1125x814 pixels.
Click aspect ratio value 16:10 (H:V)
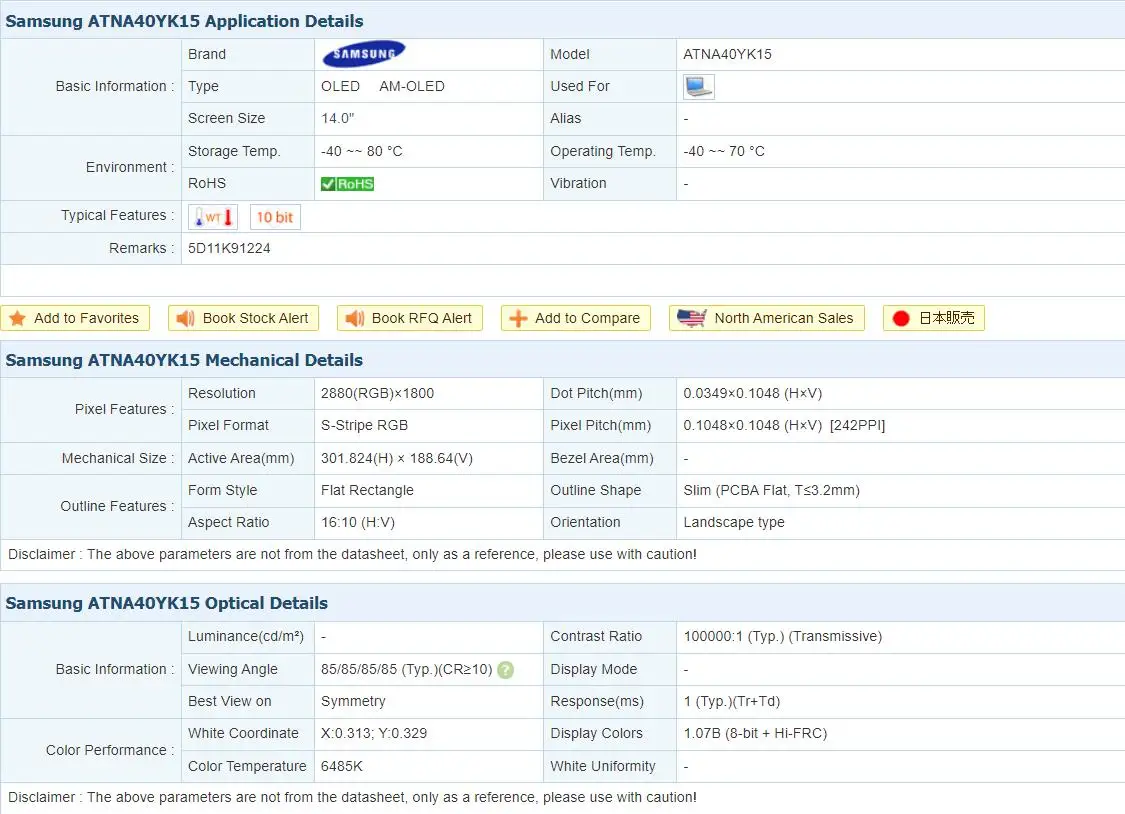tap(358, 523)
